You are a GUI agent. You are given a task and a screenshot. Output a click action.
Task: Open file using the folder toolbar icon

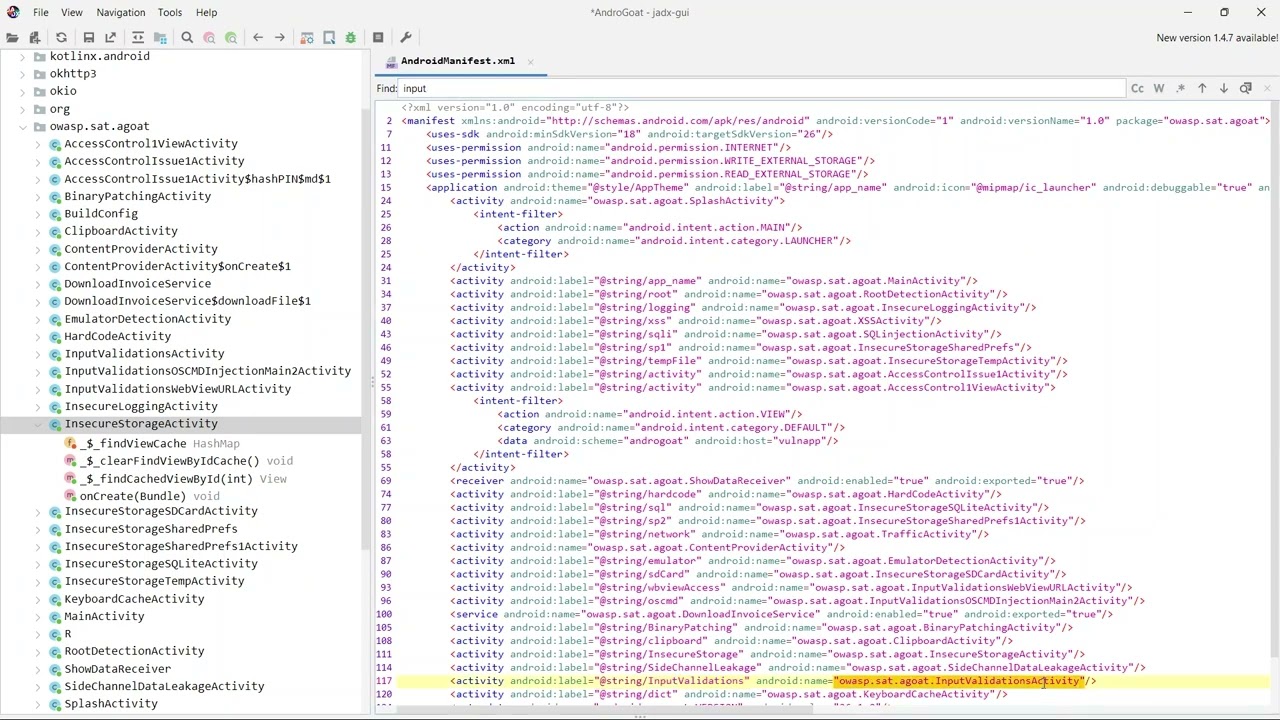coord(12,38)
